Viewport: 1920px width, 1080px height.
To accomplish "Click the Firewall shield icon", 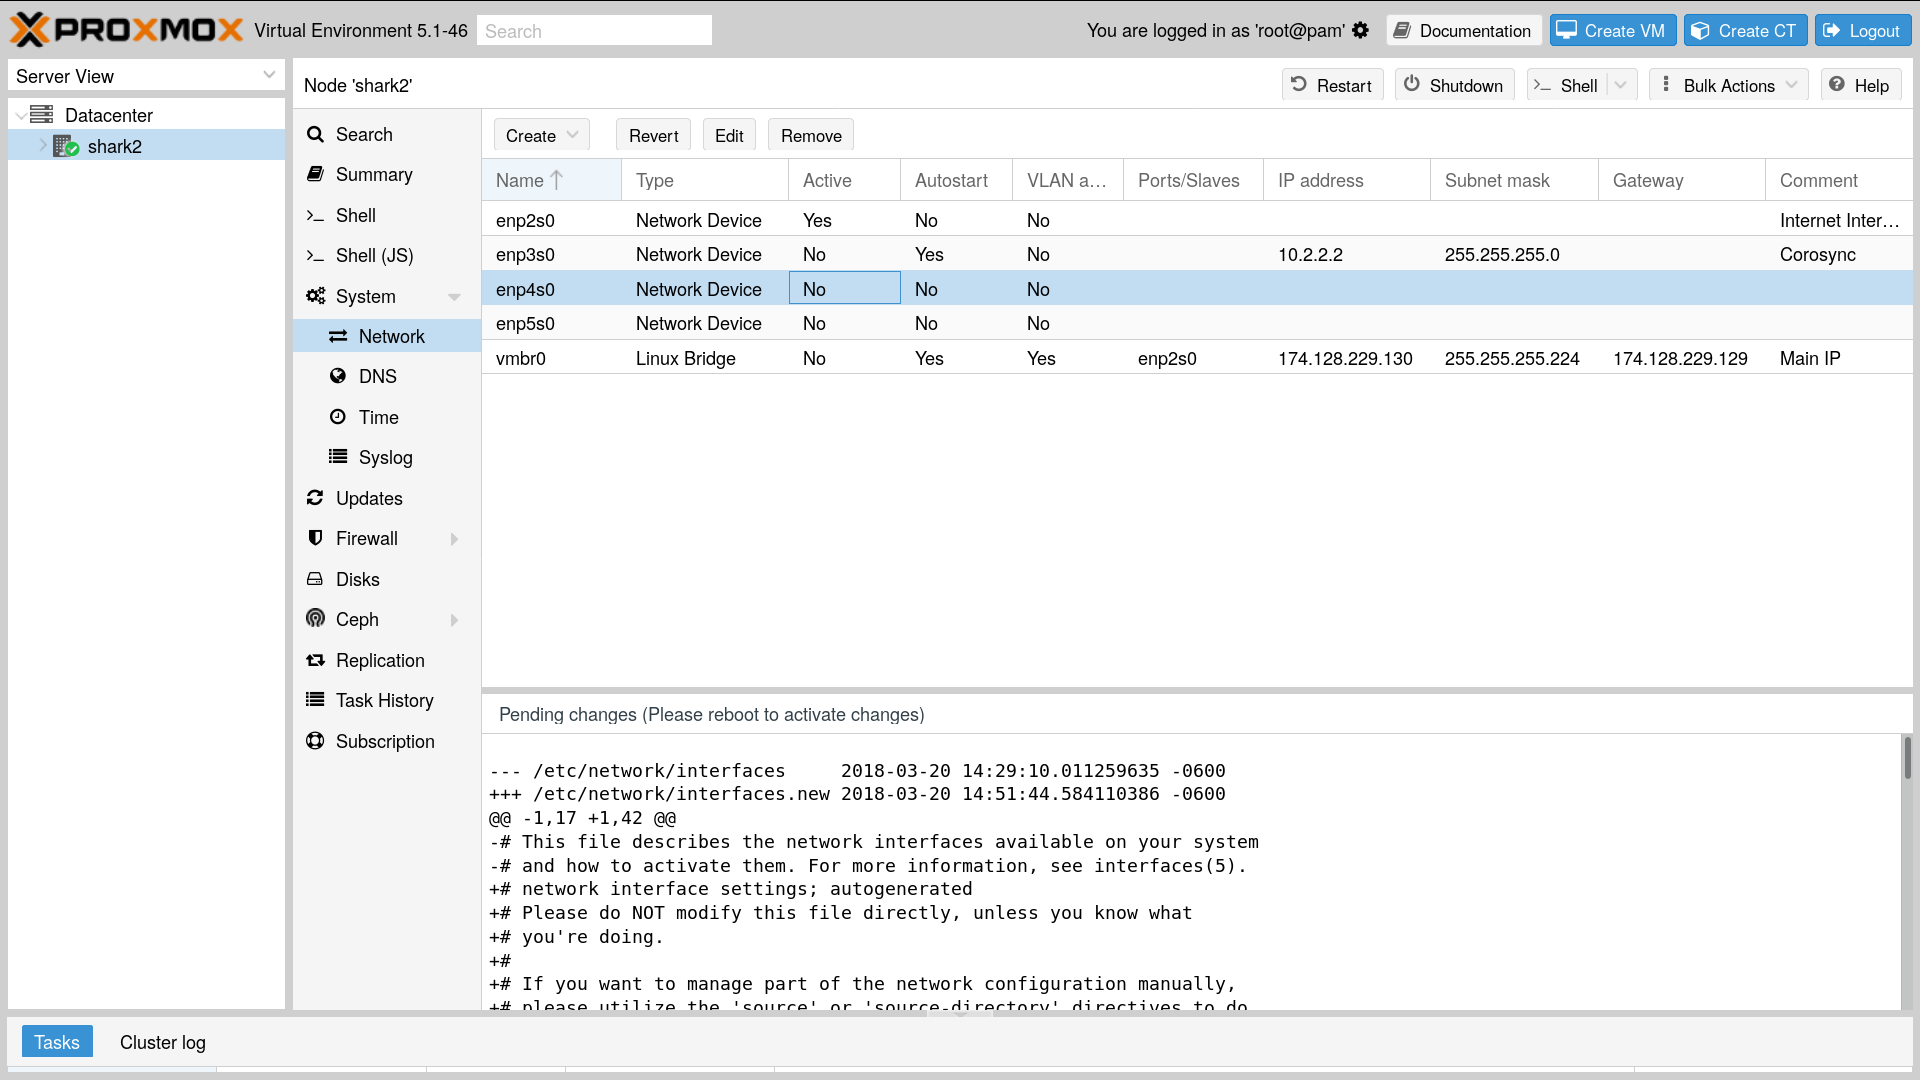I will pyautogui.click(x=315, y=538).
